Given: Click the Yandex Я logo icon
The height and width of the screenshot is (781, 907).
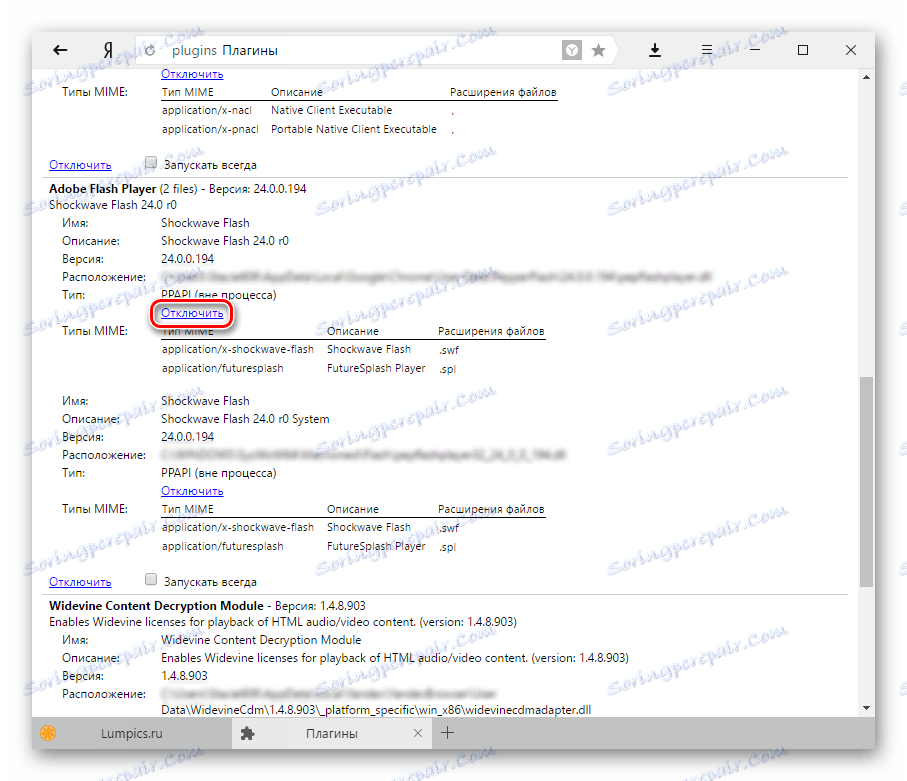Looking at the screenshot, I should click(x=106, y=49).
